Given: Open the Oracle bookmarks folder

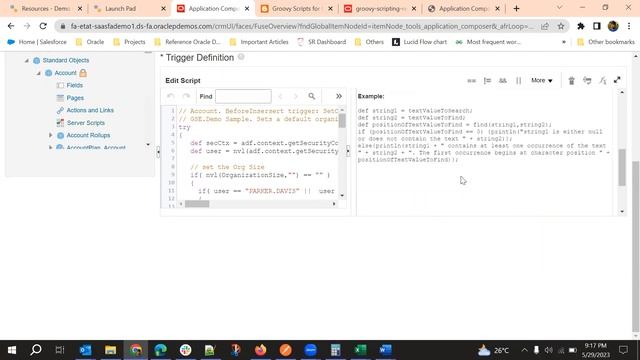Looking at the screenshot, I should (x=90, y=42).
